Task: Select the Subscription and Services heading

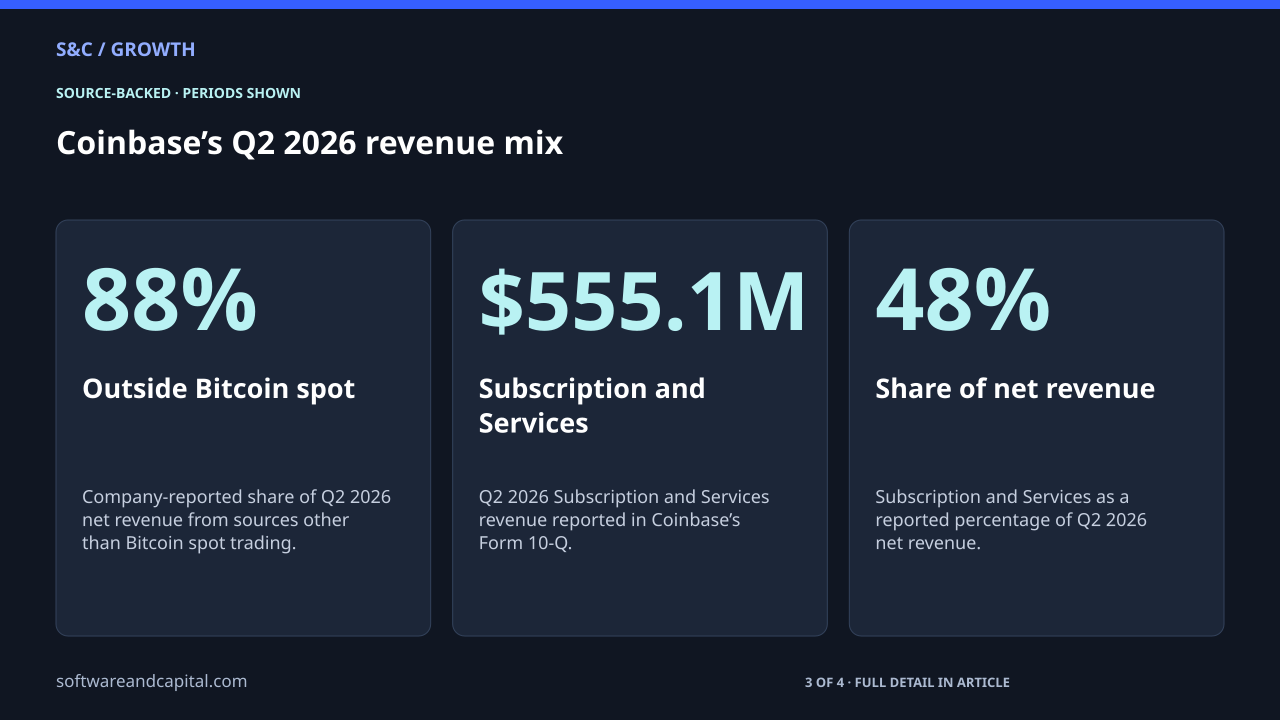Action: pos(592,405)
